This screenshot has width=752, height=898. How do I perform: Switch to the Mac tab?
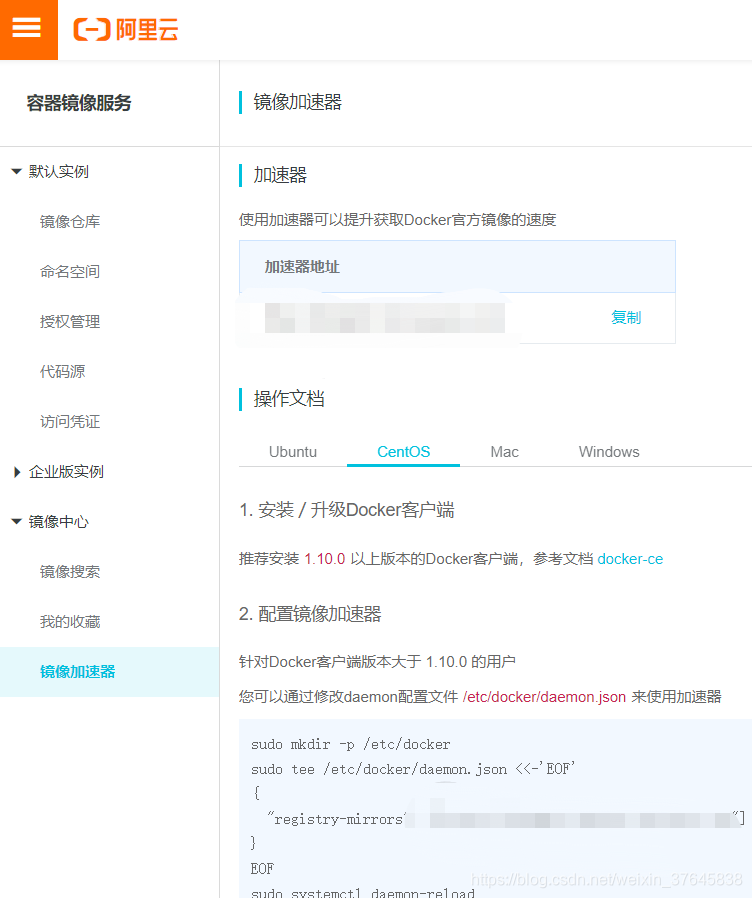point(504,452)
